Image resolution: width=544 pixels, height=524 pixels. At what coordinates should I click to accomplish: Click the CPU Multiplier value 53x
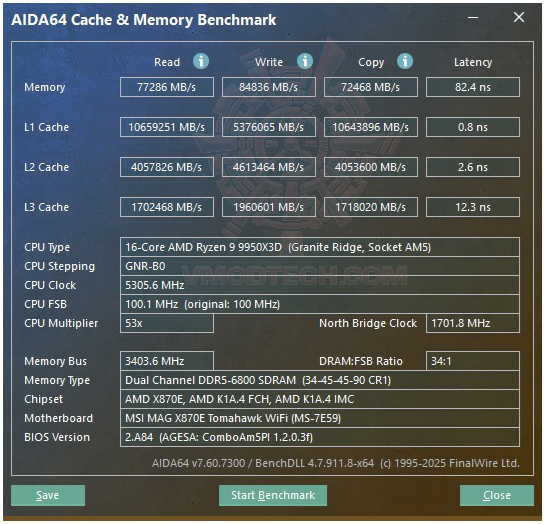(x=167, y=323)
